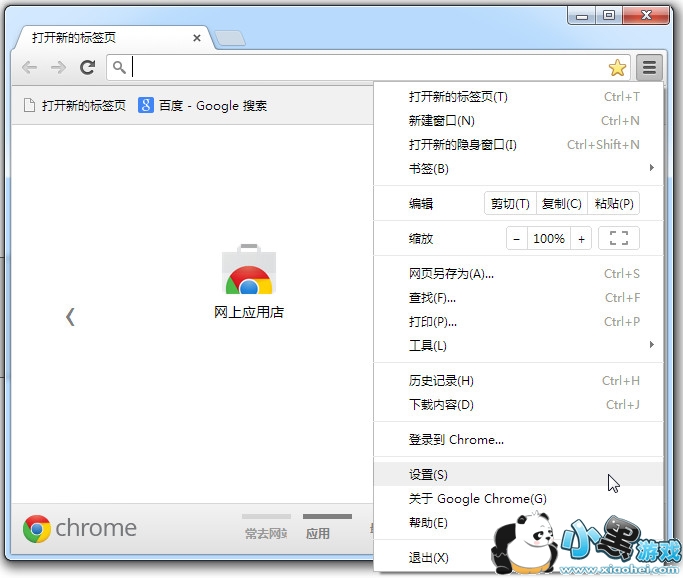Open the 百度 - Google 搜索 bookmark

click(x=203, y=105)
